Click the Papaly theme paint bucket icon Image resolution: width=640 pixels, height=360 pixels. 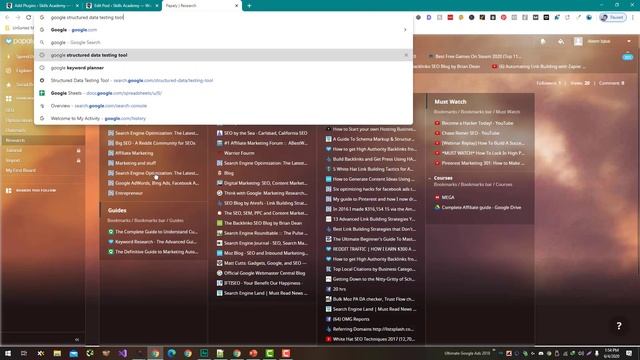[x=561, y=41]
